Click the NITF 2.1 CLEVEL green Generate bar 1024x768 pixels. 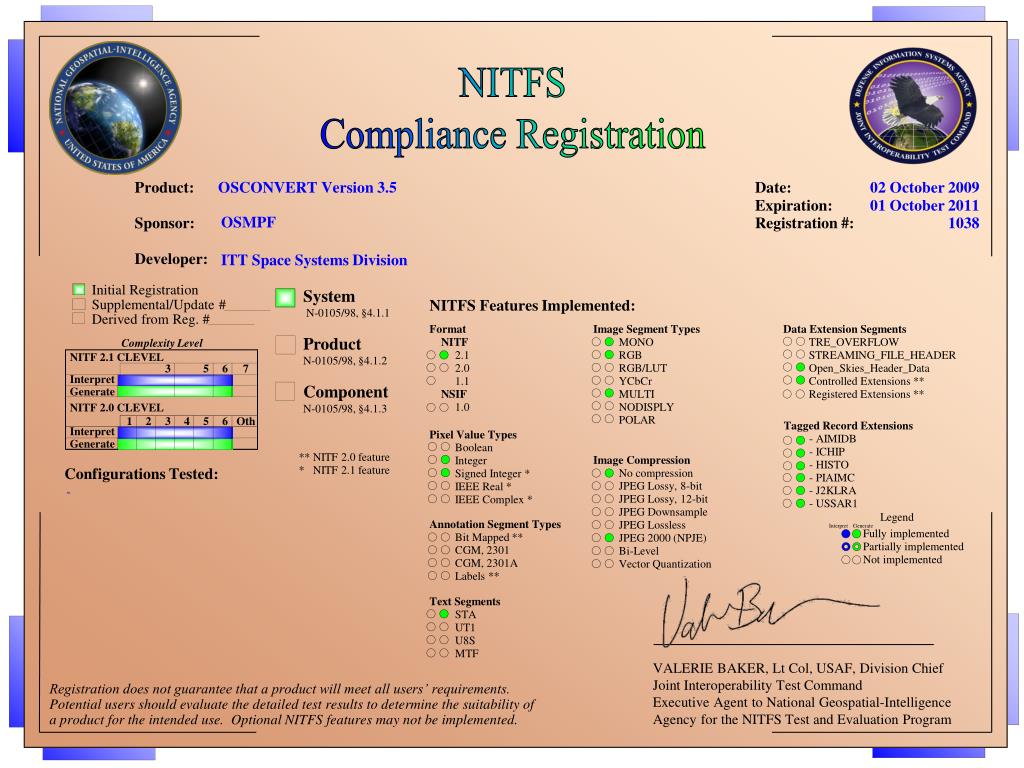[x=175, y=392]
